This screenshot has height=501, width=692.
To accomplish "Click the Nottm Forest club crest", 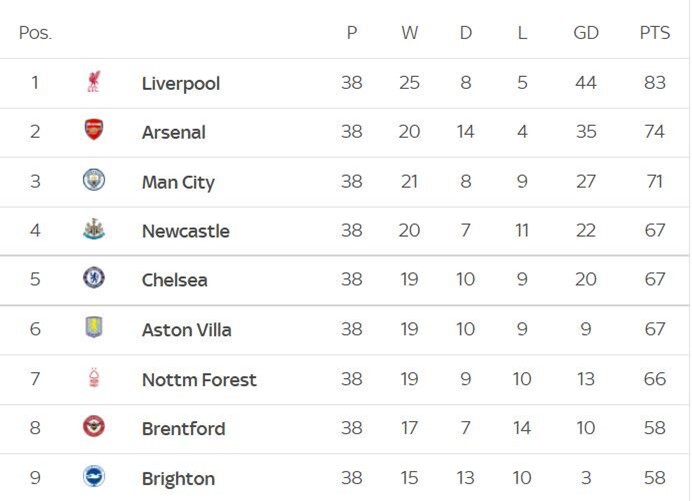I will tap(94, 377).
